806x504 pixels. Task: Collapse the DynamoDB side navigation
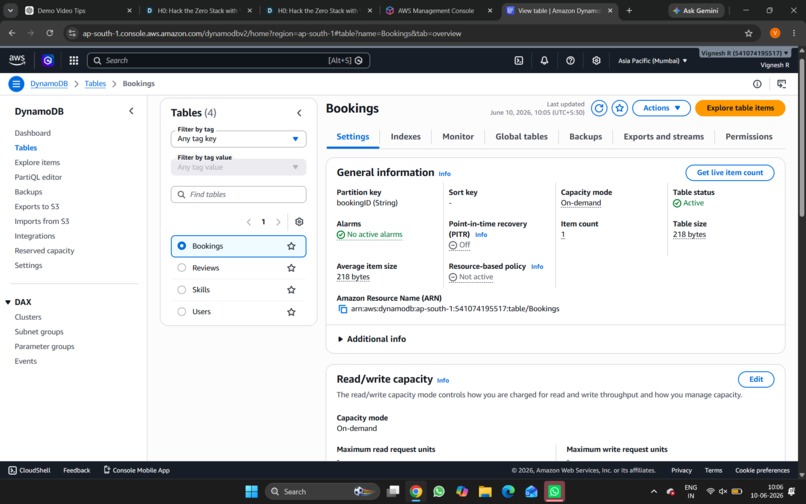pos(131,111)
